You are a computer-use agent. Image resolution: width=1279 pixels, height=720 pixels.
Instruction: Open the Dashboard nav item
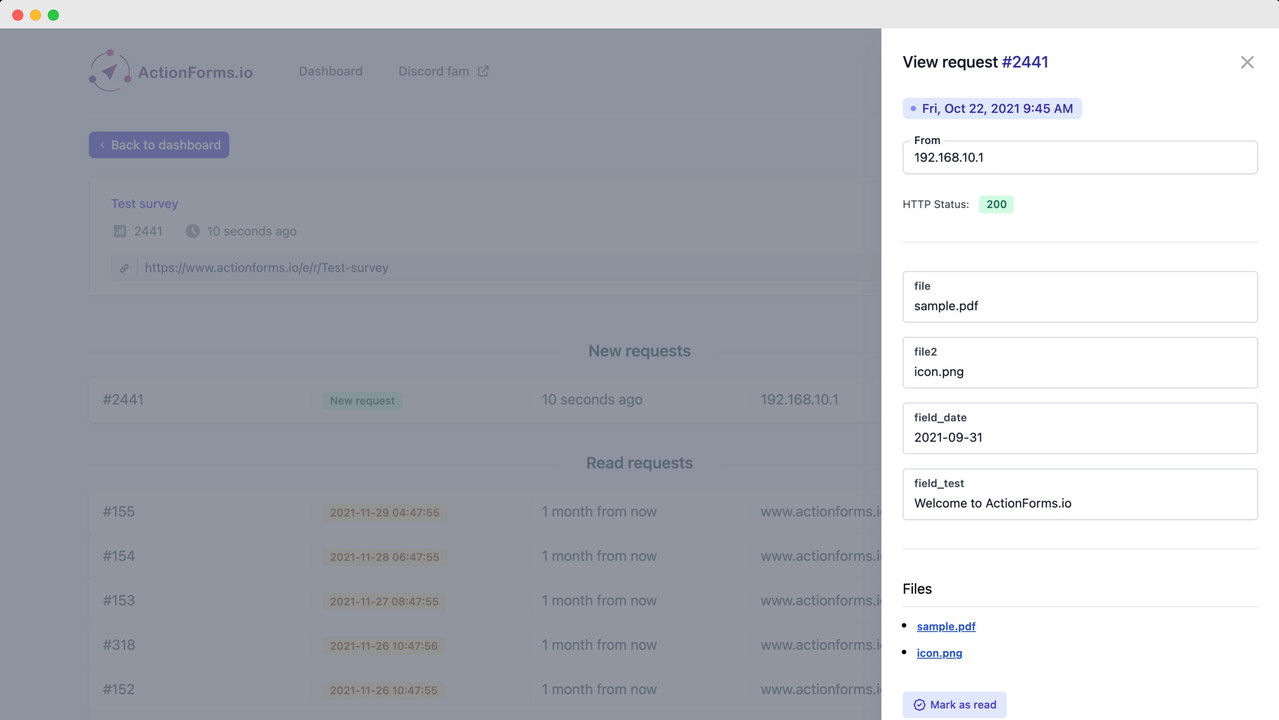point(330,71)
